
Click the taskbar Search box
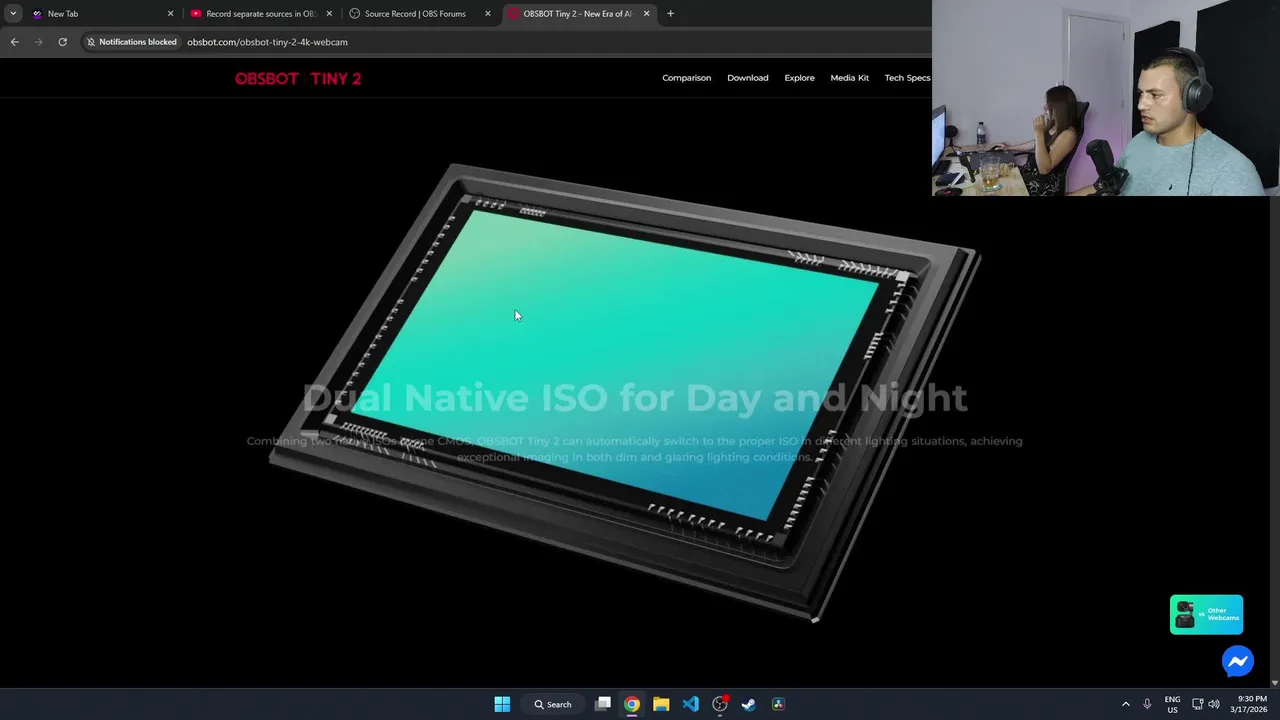point(553,704)
